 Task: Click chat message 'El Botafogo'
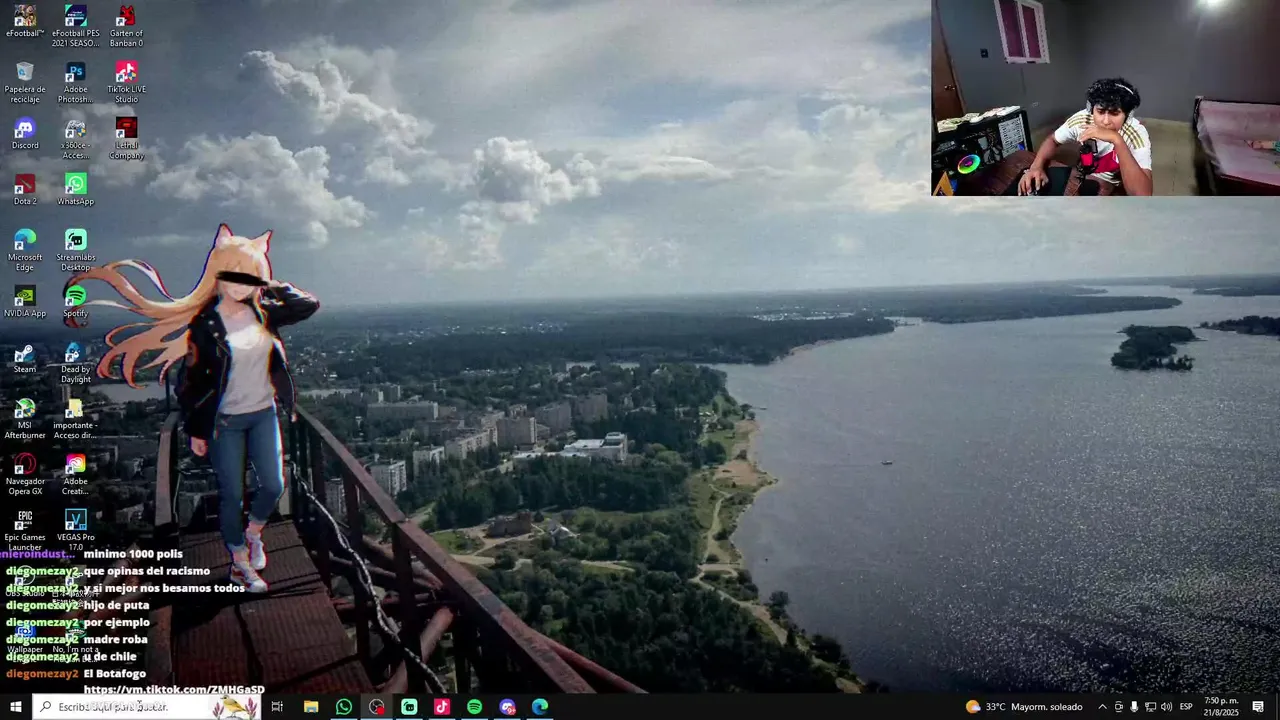115,674
